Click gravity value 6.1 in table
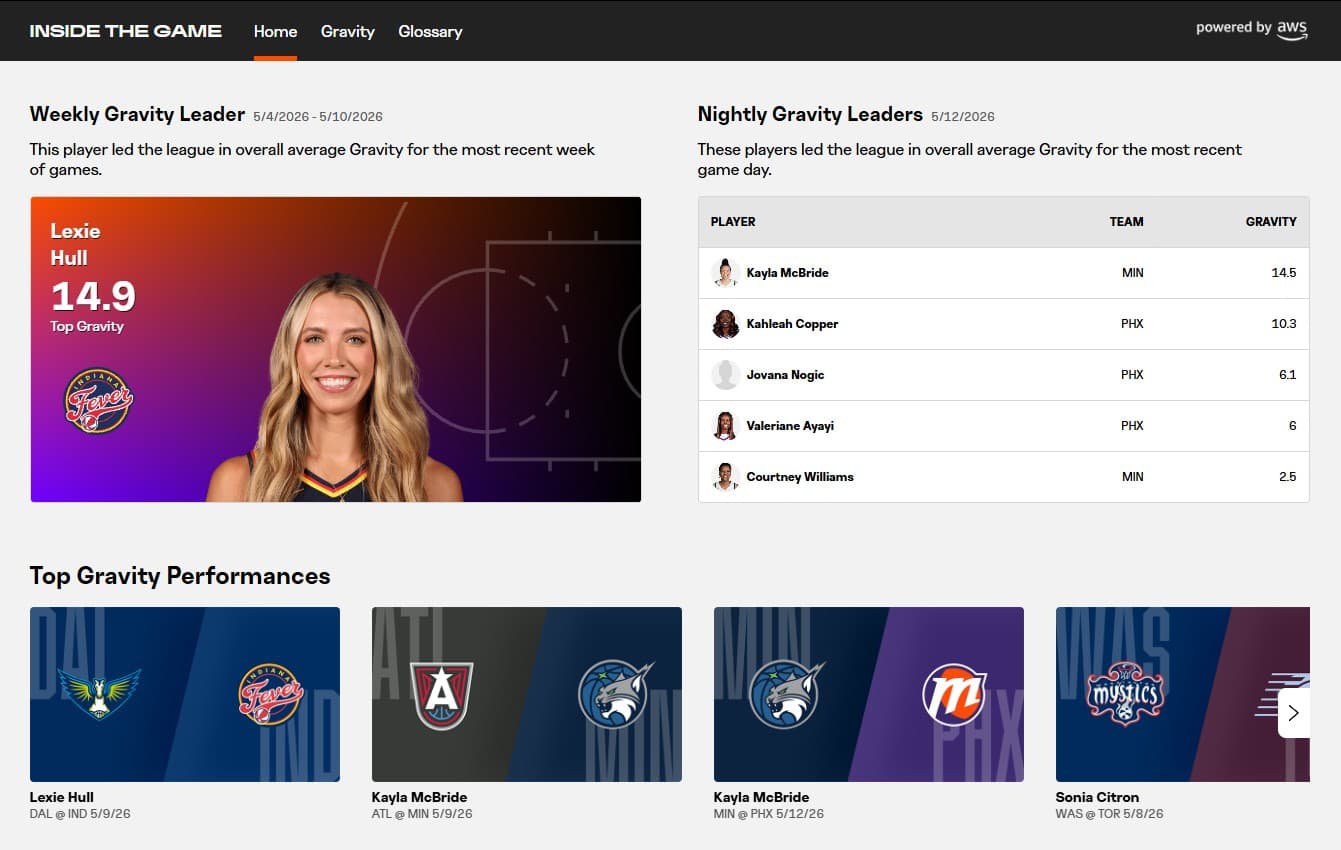This screenshot has height=850, width=1341. point(1288,375)
